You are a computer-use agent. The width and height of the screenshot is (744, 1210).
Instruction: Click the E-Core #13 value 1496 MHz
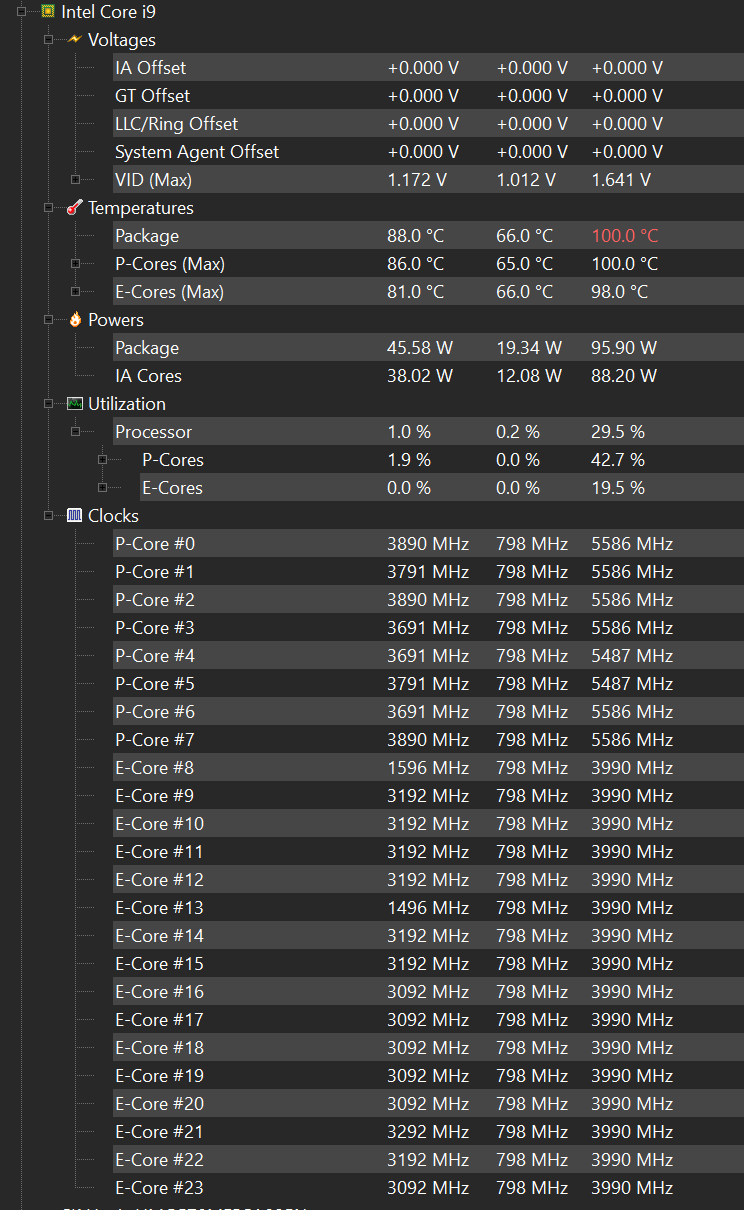(x=428, y=908)
